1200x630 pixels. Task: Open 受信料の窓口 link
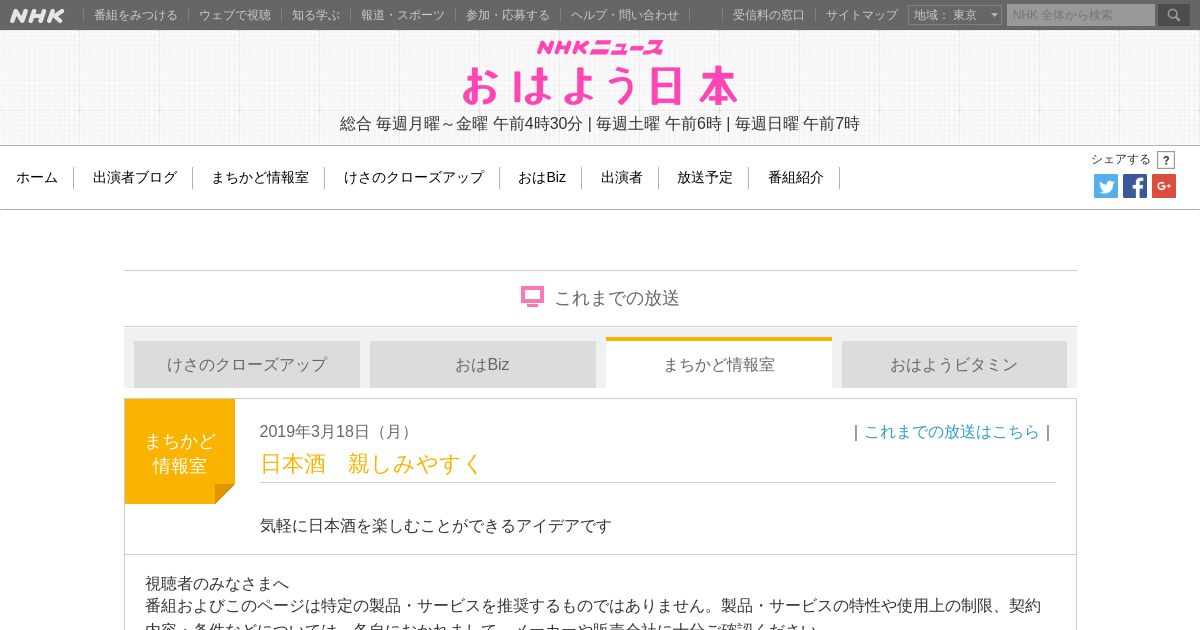pos(769,15)
